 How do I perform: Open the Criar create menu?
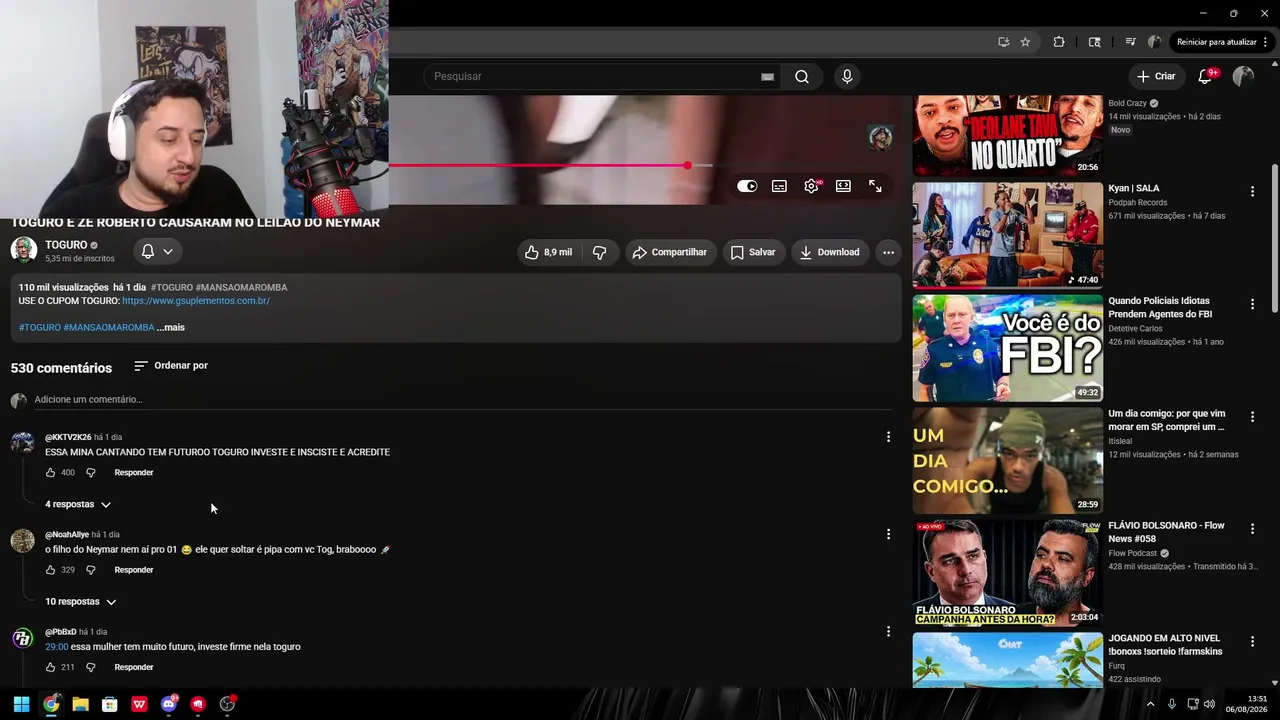click(x=1157, y=76)
